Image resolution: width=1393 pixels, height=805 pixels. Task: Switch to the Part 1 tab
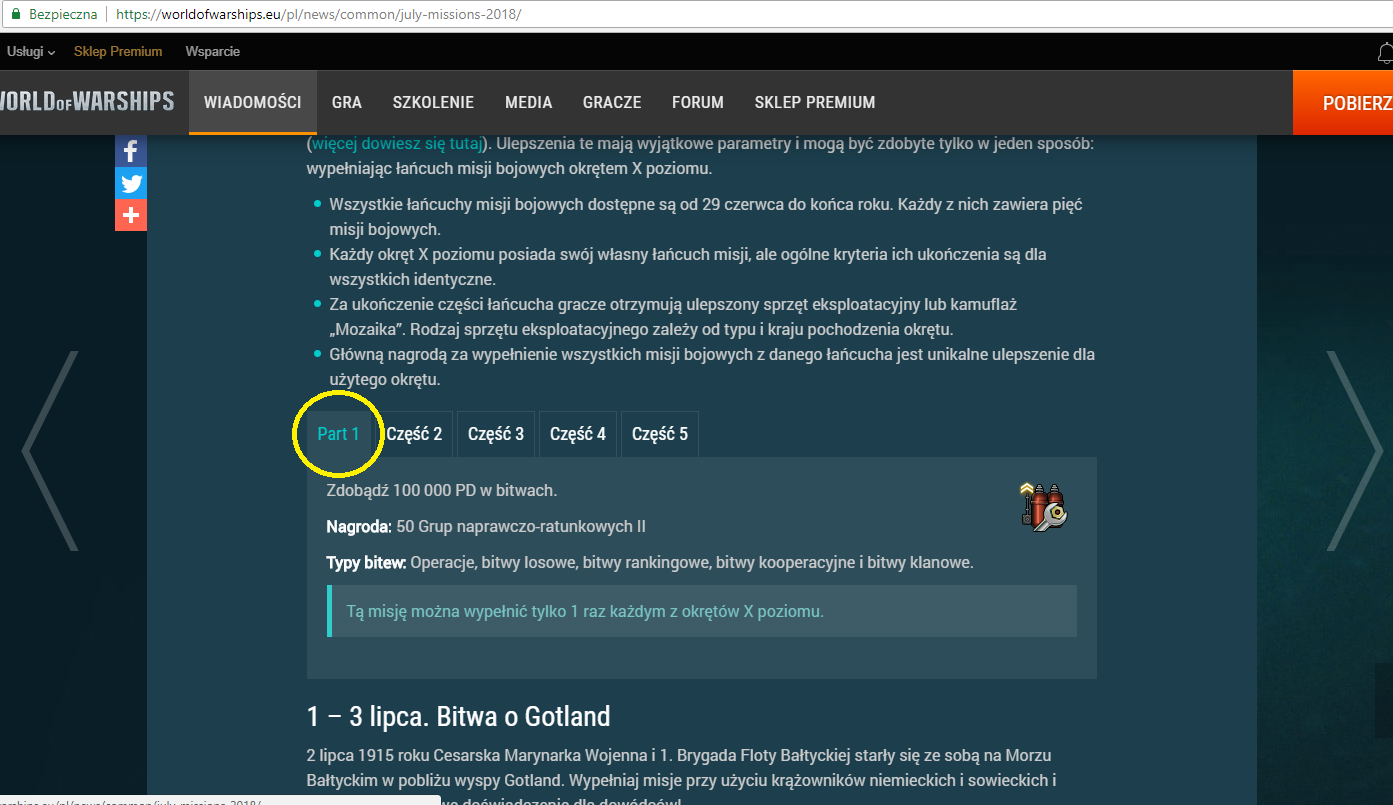(x=338, y=434)
